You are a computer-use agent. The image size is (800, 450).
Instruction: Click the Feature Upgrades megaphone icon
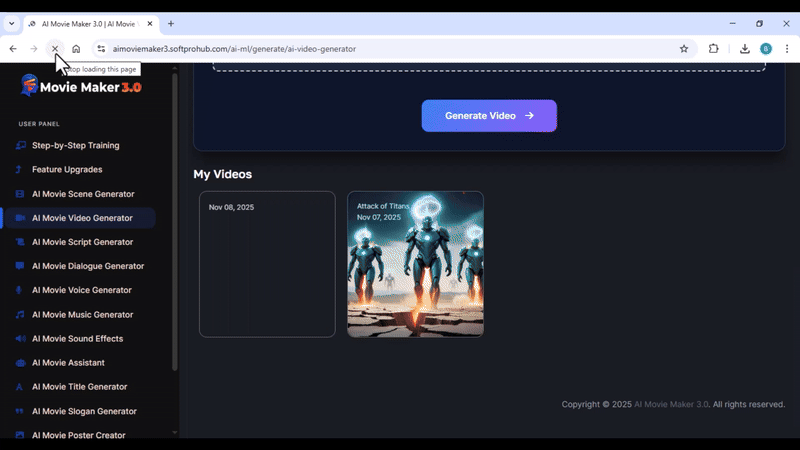point(20,170)
